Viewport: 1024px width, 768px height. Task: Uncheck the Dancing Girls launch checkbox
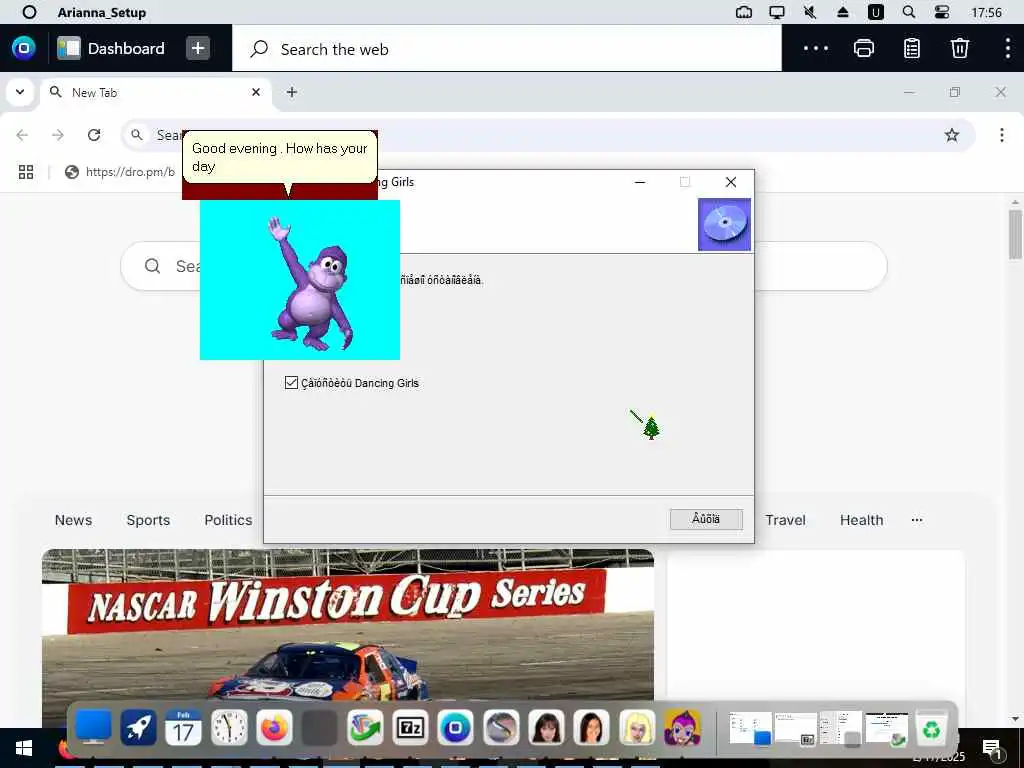pos(291,383)
